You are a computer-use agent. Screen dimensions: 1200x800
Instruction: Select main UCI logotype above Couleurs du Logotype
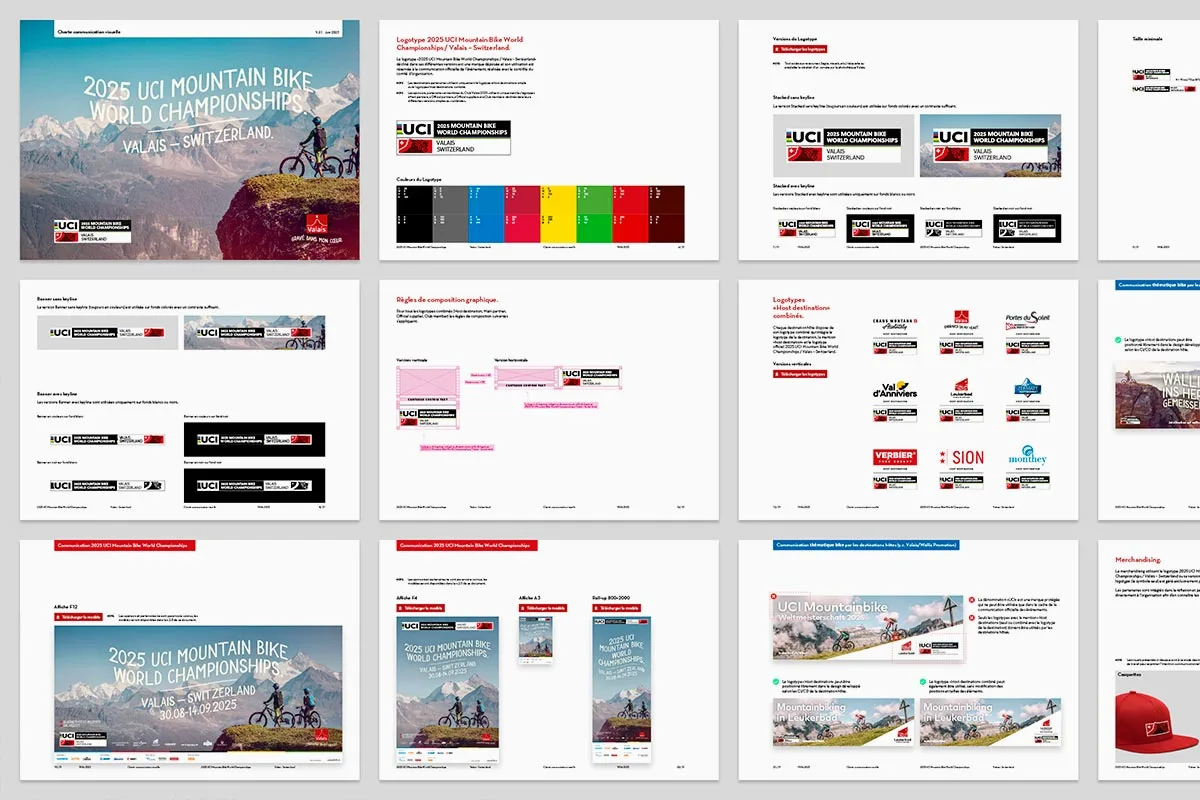coord(454,138)
